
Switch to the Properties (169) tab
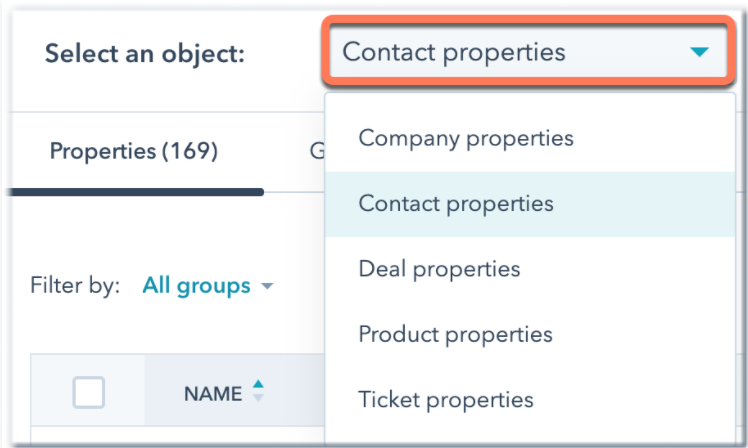[133, 152]
